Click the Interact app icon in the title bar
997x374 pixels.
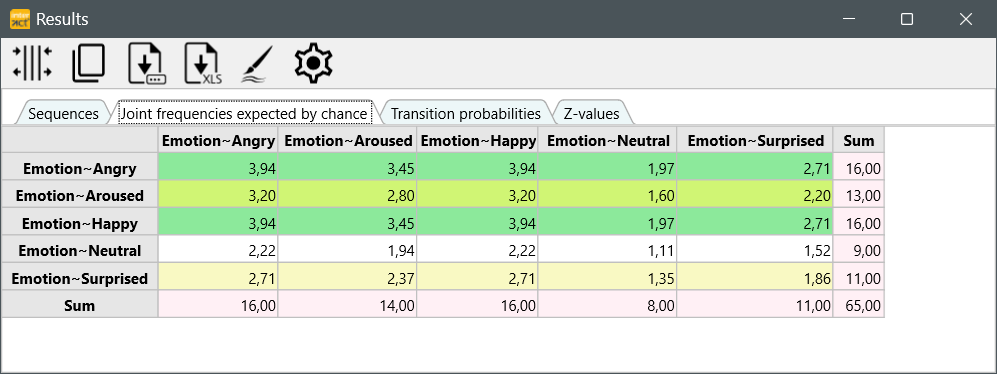(x=20, y=19)
